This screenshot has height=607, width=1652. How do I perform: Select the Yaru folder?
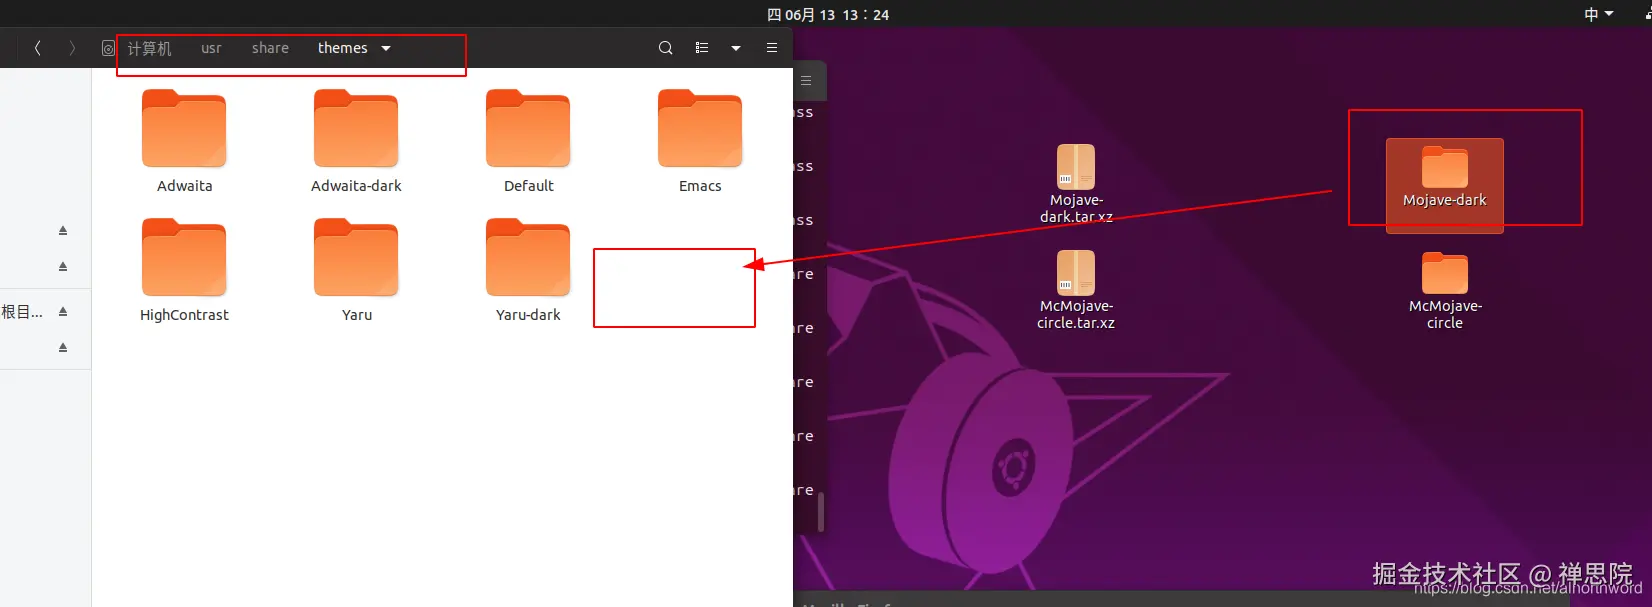tap(356, 270)
